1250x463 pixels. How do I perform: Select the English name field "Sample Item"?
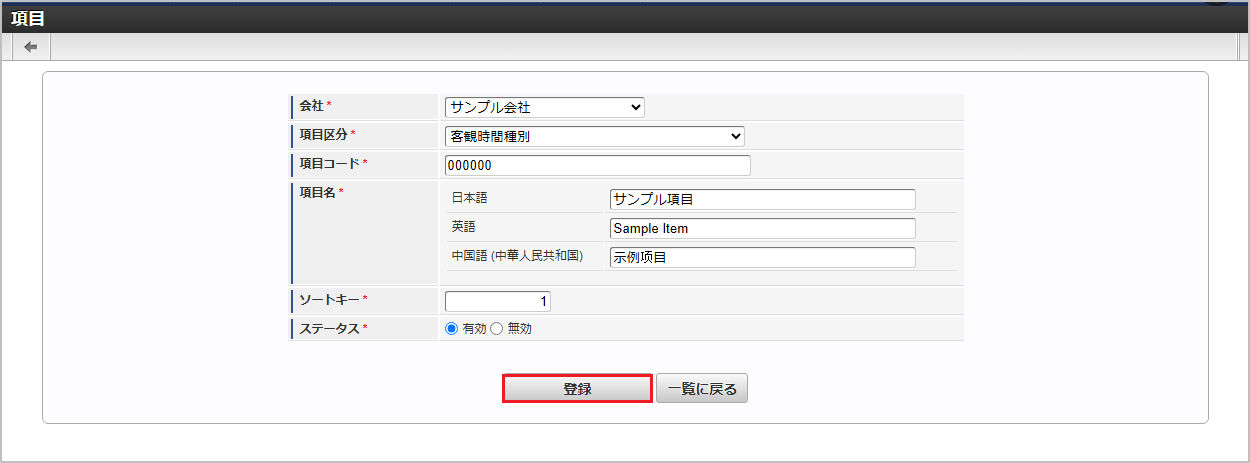click(x=762, y=228)
